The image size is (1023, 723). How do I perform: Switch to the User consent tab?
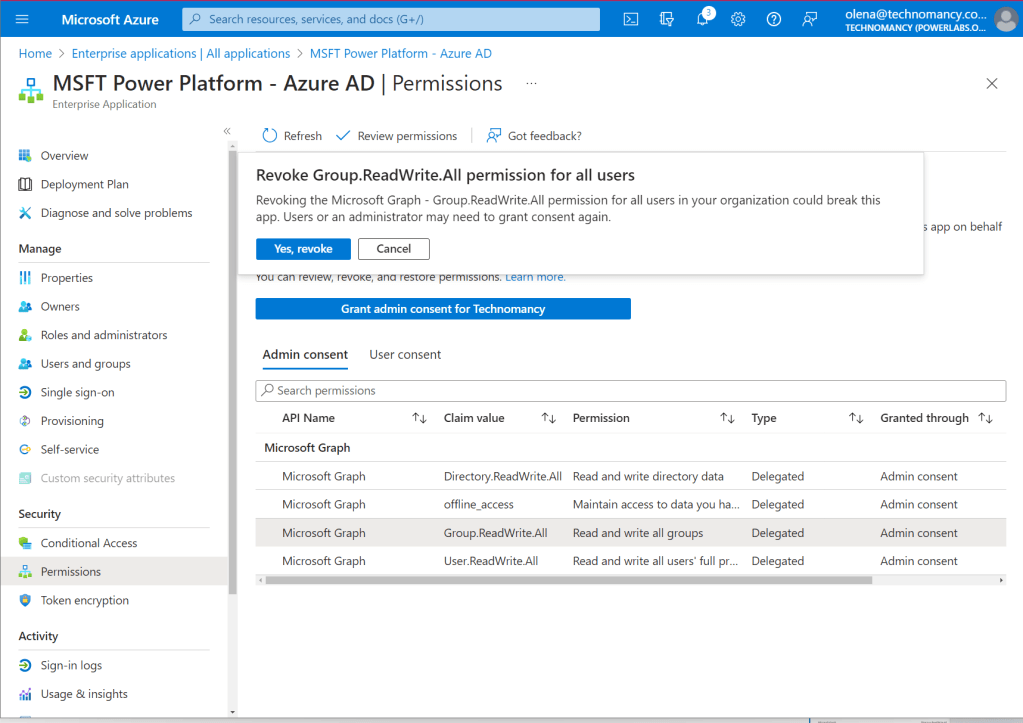tap(405, 355)
